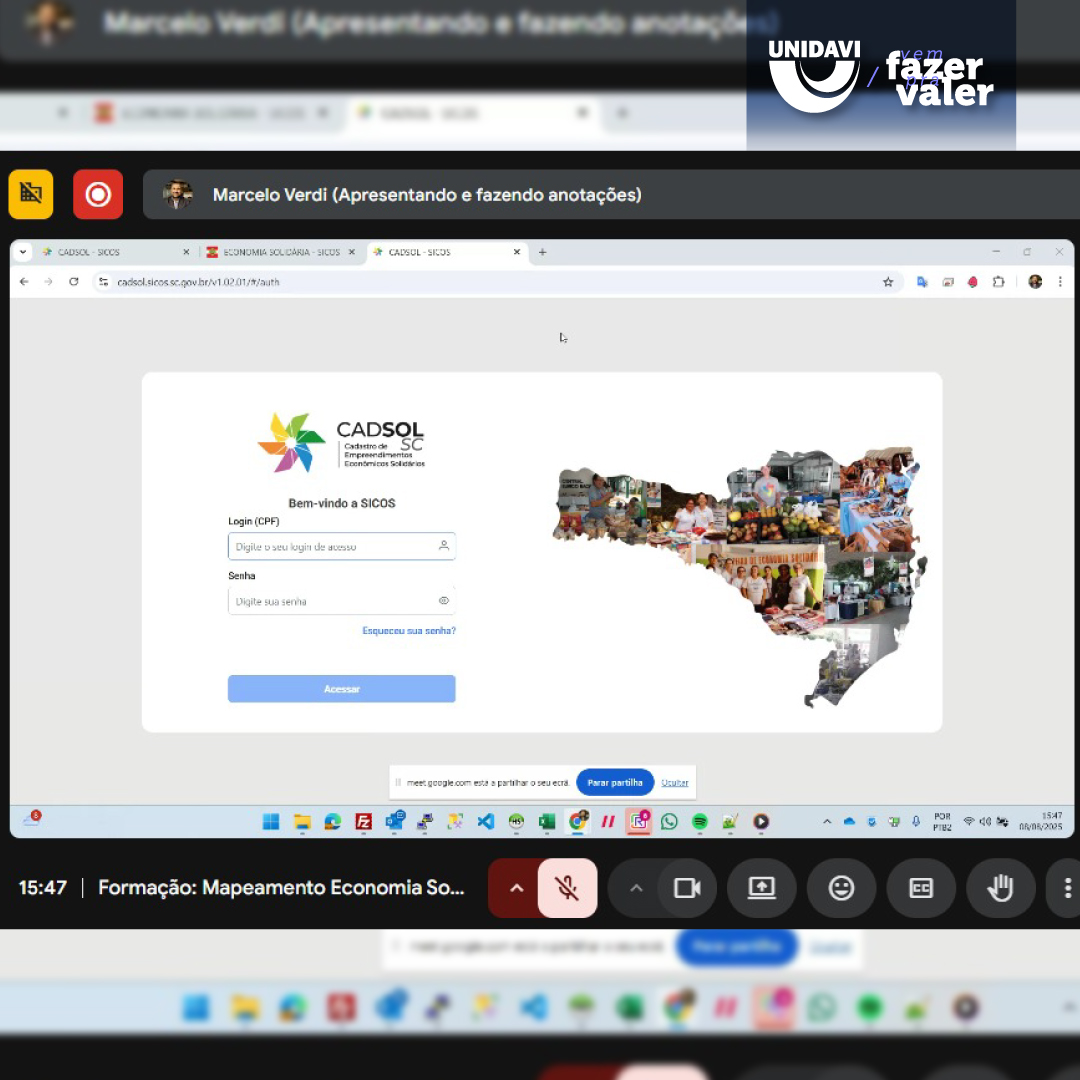The image size is (1080, 1080).
Task: Click the OneDrive cloud icon in system tray
Action: (x=849, y=821)
